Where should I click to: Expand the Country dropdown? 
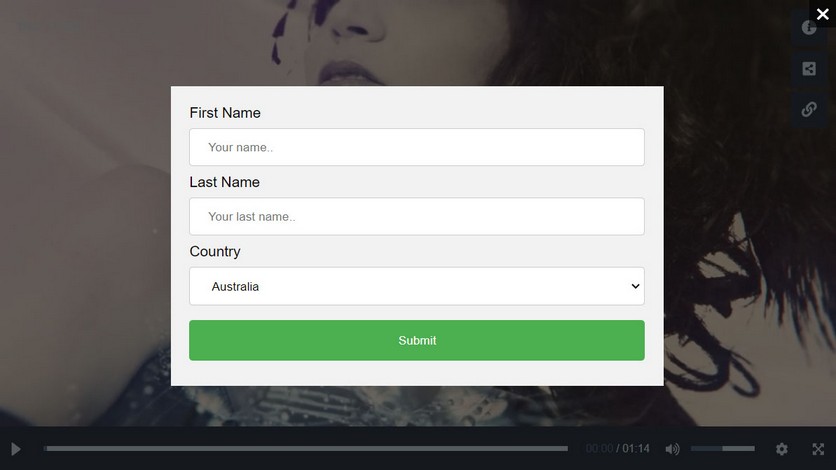pos(416,286)
